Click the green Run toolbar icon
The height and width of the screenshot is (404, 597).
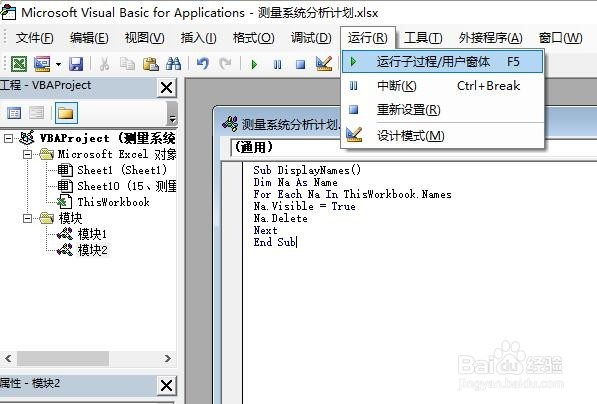click(x=254, y=64)
